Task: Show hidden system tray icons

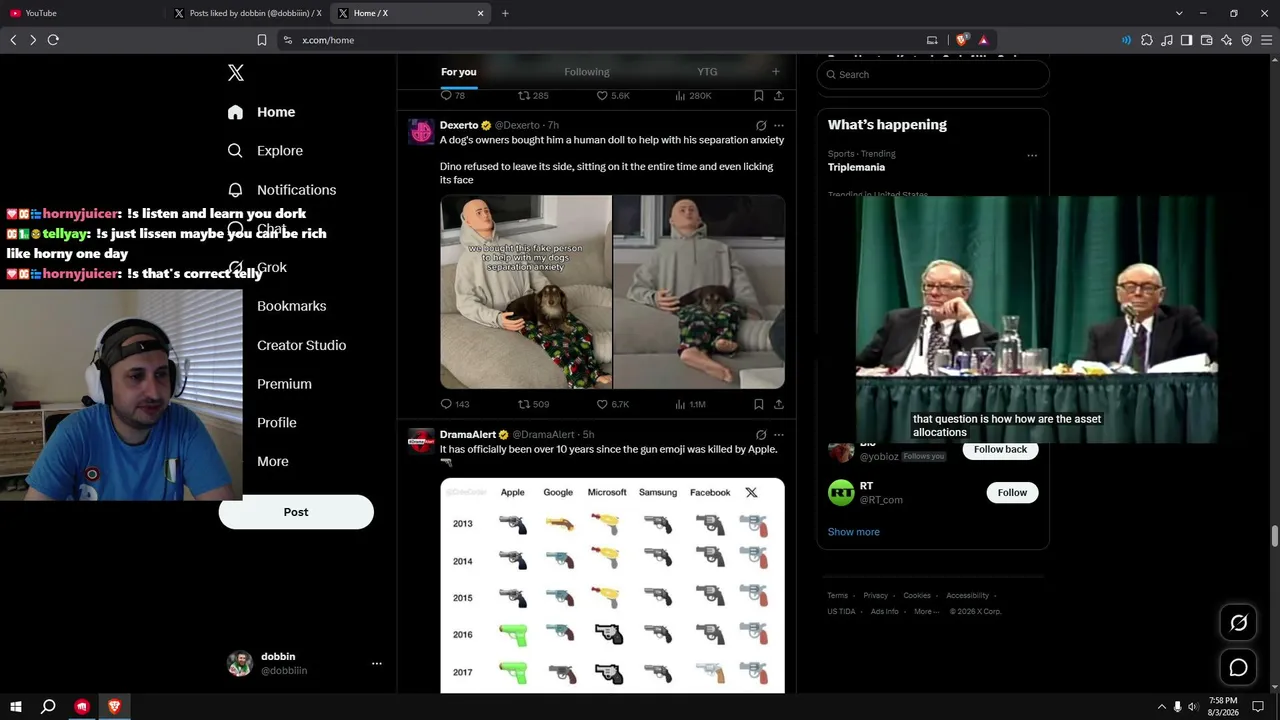Action: 1161,707
